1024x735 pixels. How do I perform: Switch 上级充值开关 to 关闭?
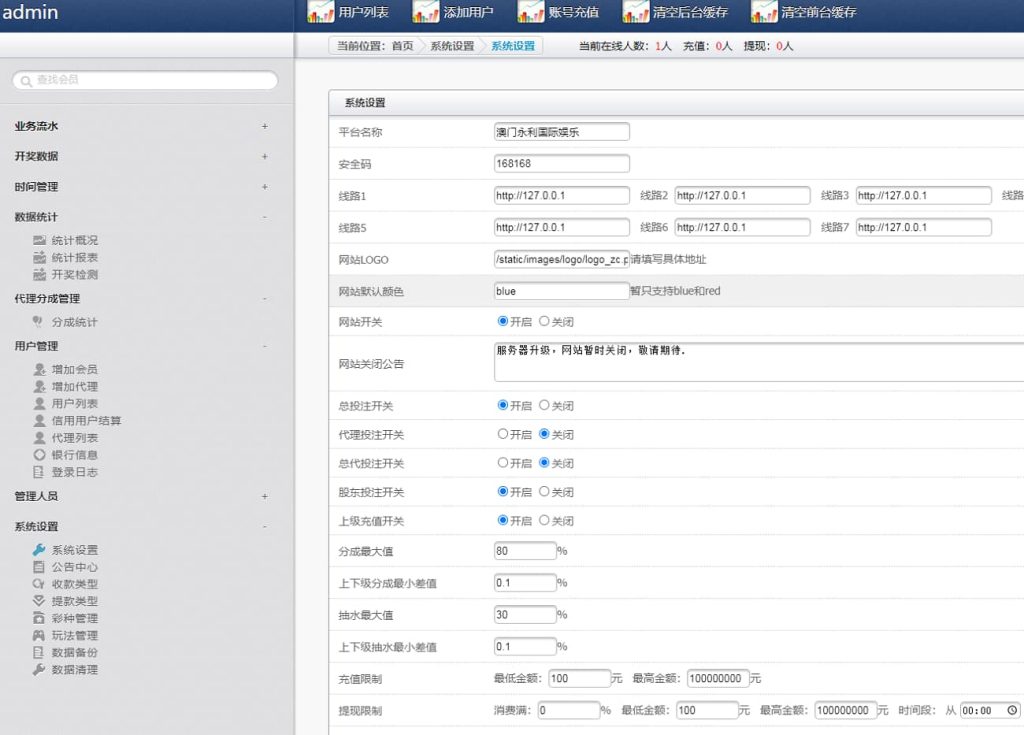[547, 520]
